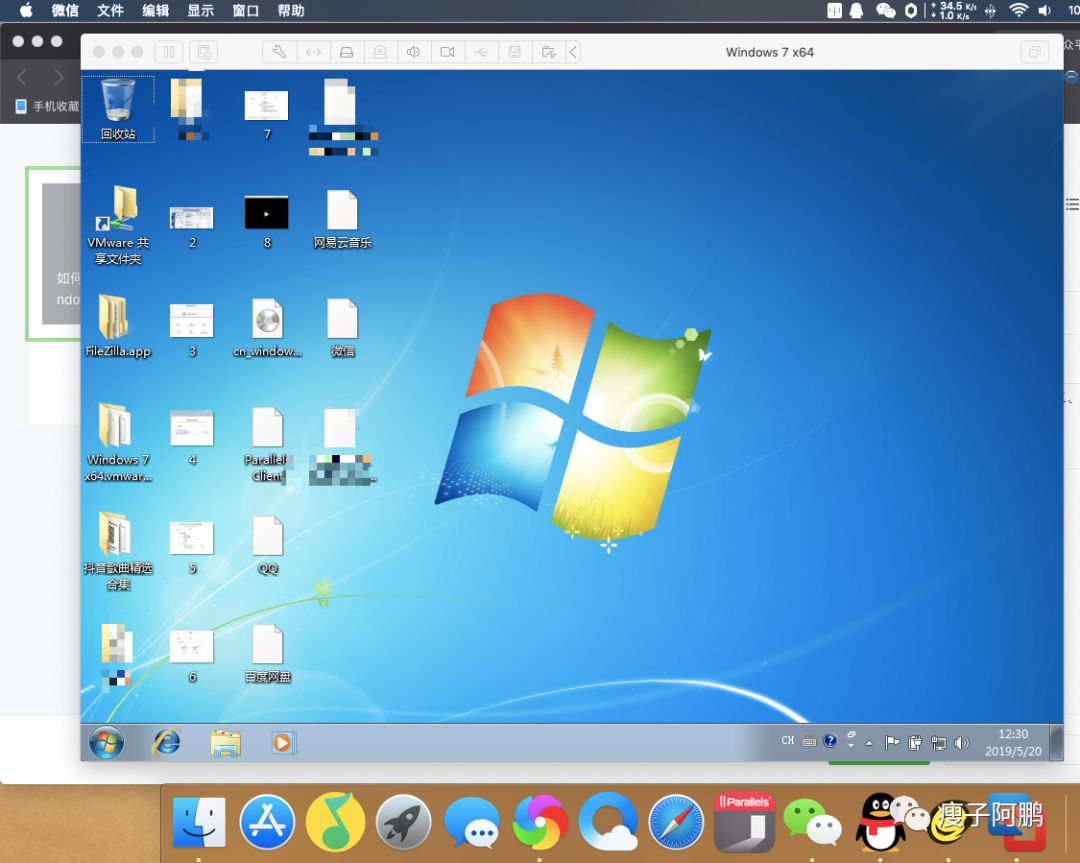This screenshot has width=1080, height=863.
Task: Open the Windows 7 Start menu
Action: click(x=106, y=742)
